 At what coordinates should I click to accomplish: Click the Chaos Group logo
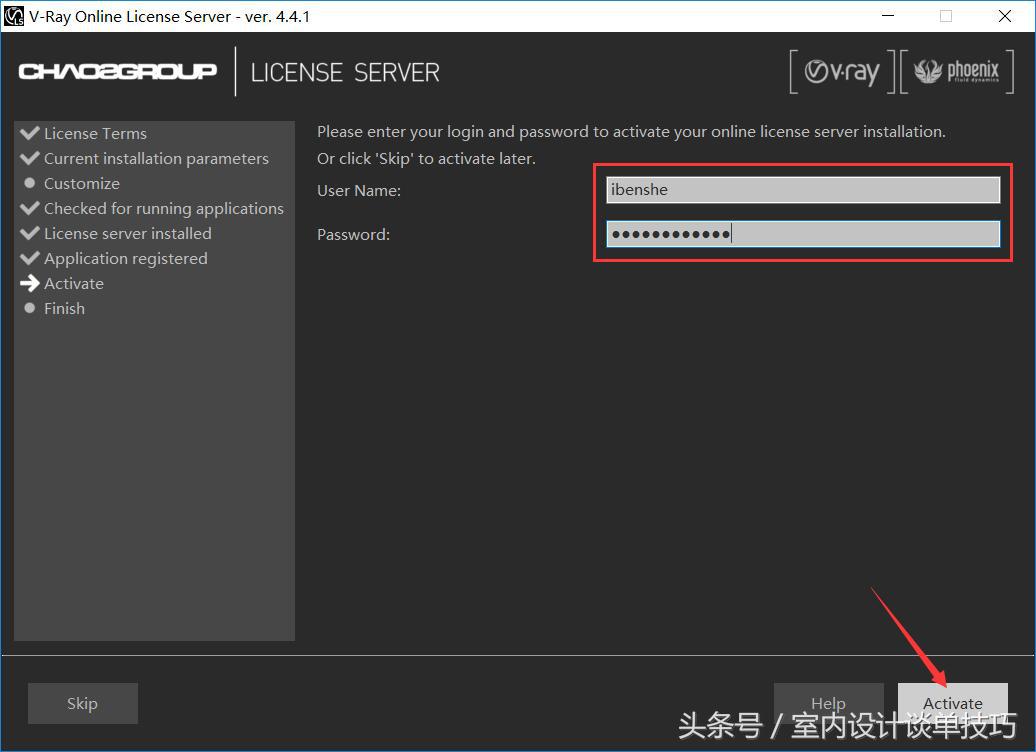coord(118,72)
